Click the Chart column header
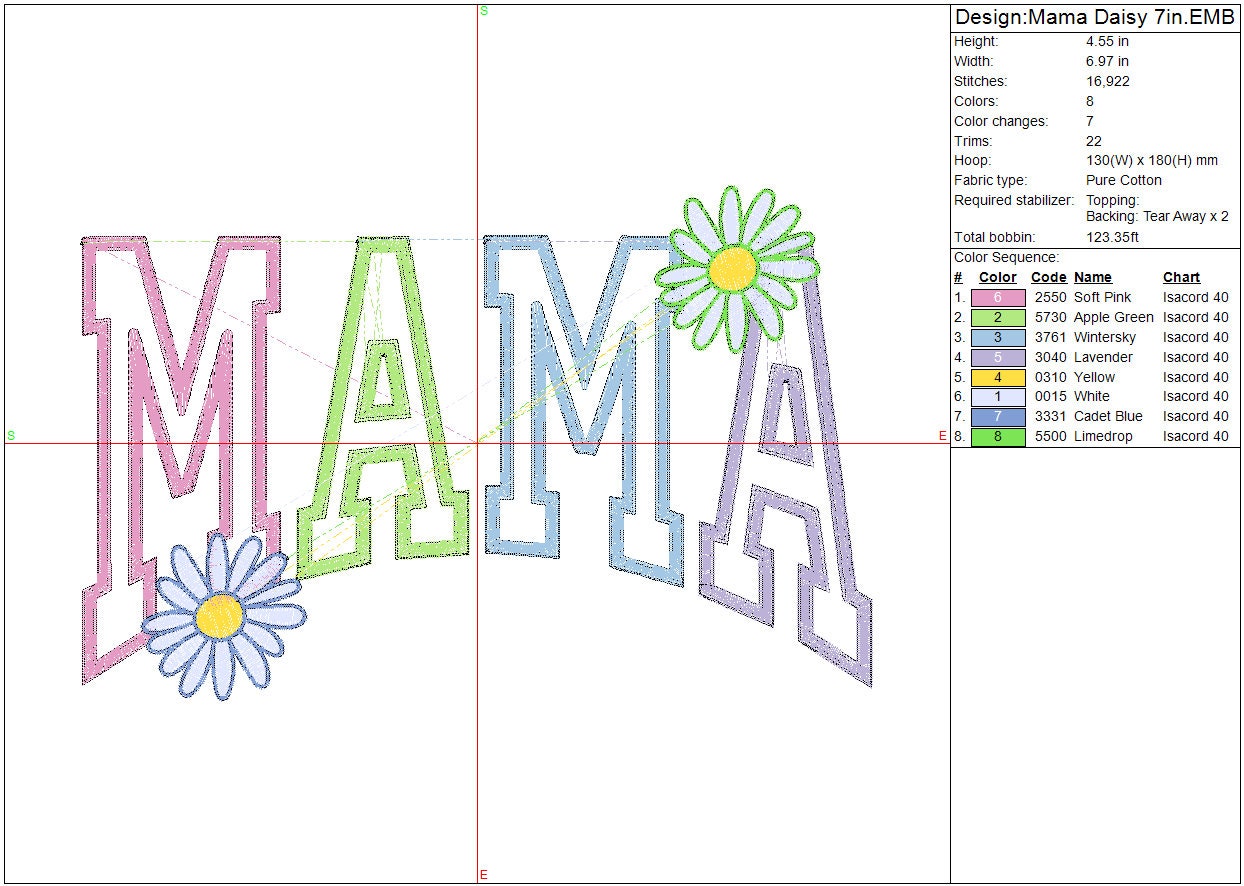This screenshot has width=1244, height=886. pos(1181,277)
